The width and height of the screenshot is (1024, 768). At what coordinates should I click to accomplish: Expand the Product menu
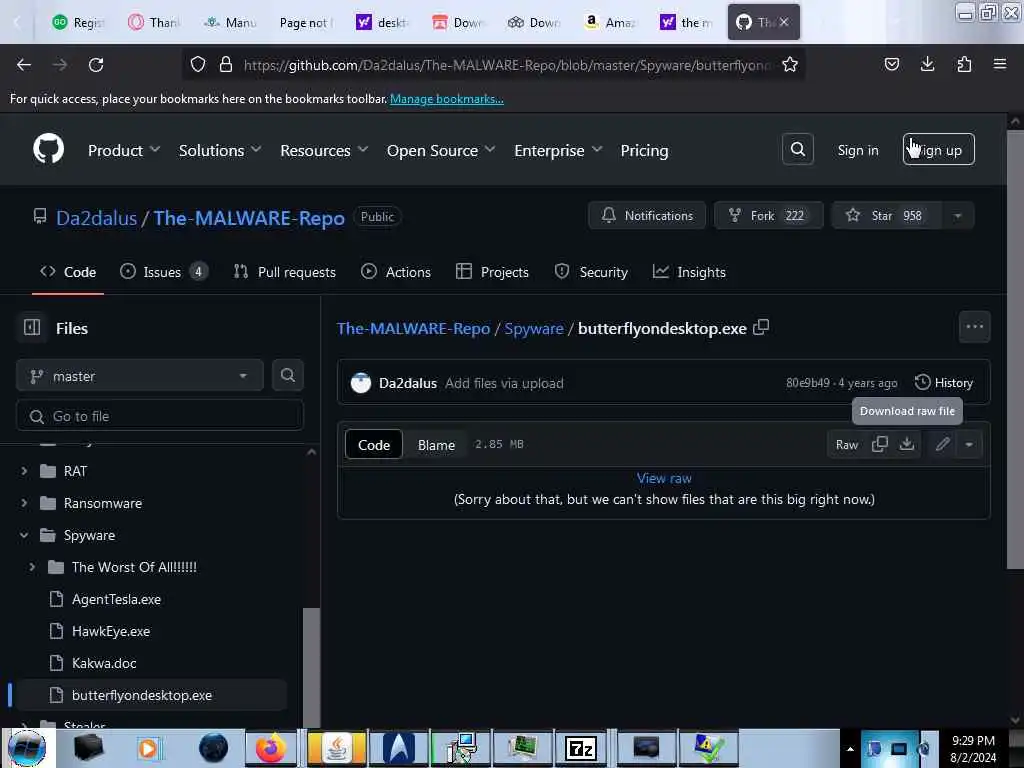click(124, 150)
